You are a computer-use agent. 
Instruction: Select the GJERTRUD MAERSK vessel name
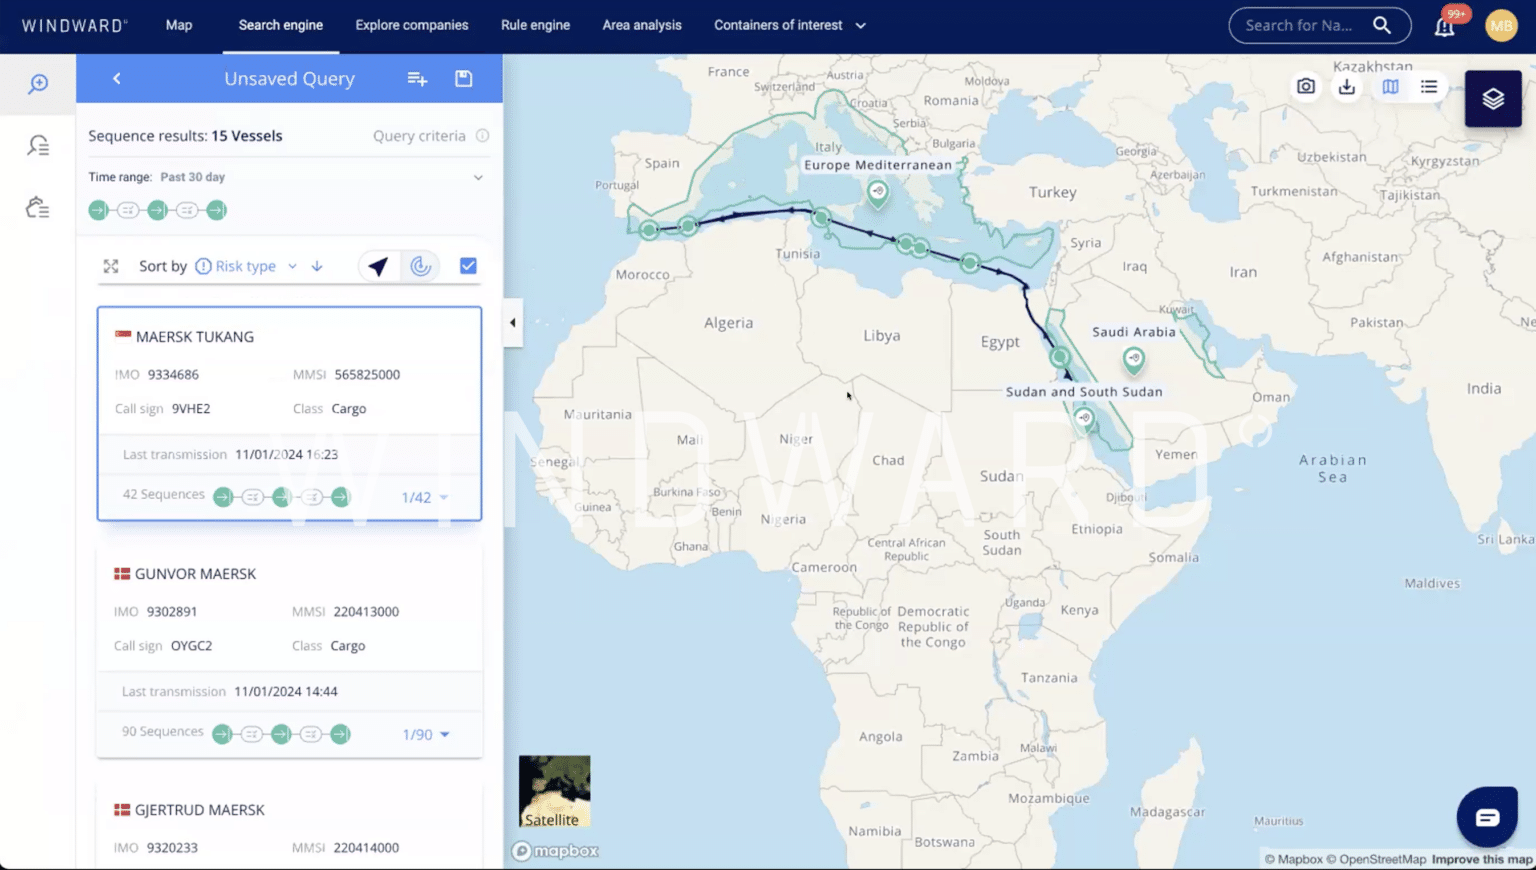click(200, 810)
